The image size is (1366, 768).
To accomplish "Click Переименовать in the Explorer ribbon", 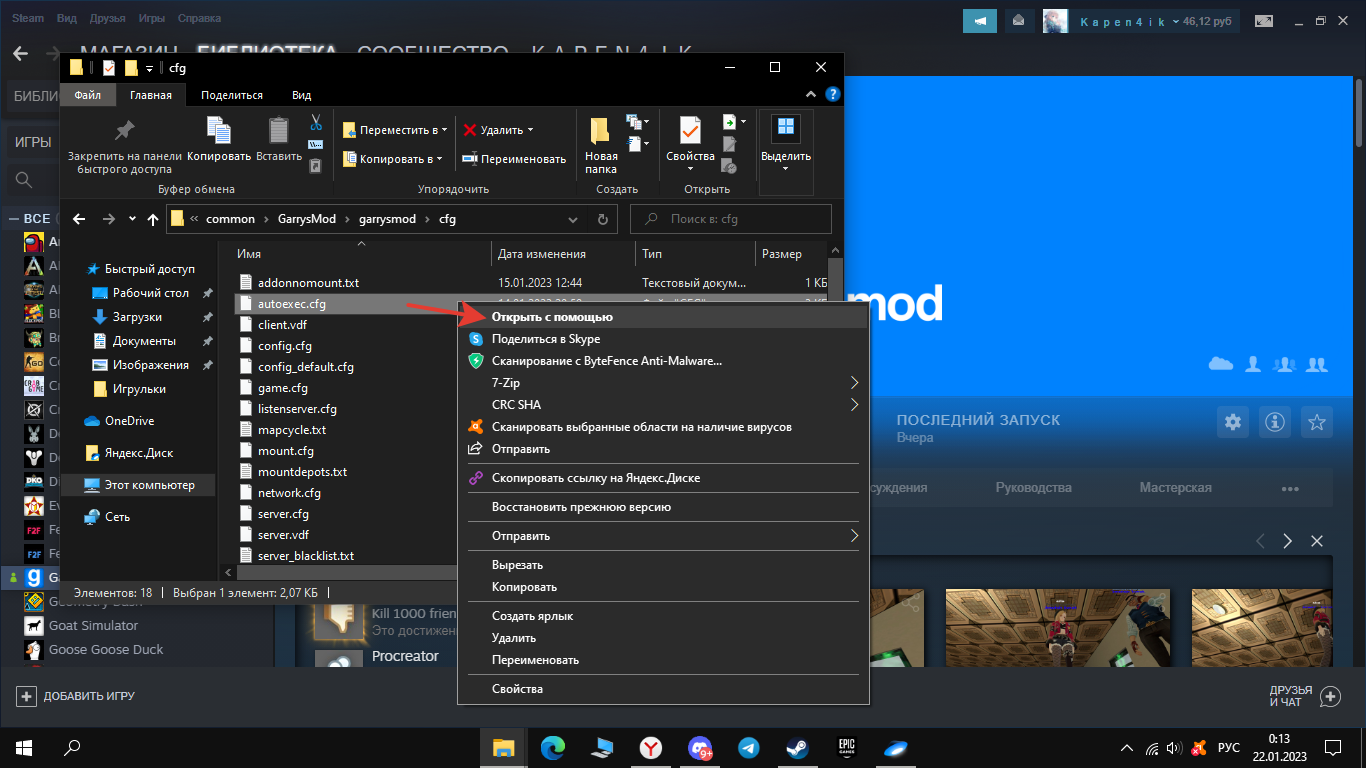I will (514, 159).
